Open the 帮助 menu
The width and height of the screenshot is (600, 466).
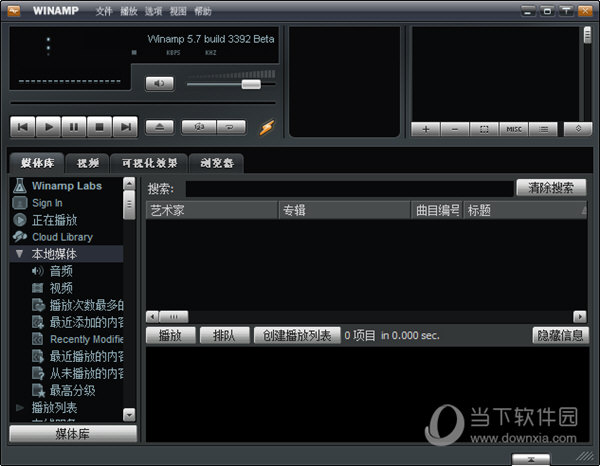[x=203, y=11]
